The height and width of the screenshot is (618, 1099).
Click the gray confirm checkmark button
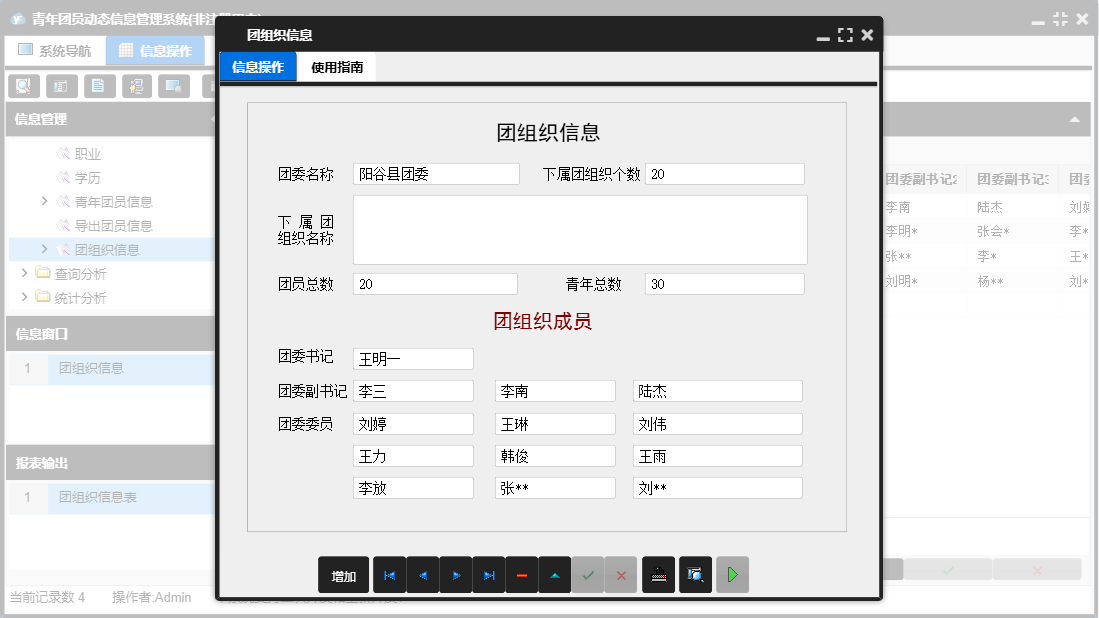click(x=588, y=575)
